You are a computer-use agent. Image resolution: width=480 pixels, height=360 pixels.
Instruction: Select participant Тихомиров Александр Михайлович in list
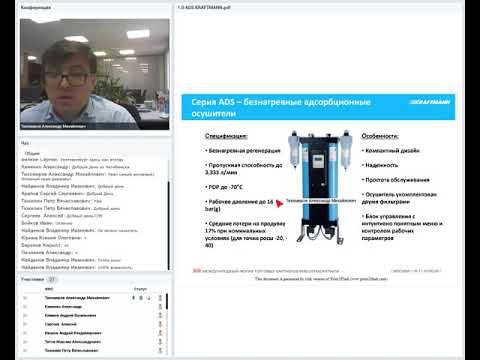[x=77, y=298]
